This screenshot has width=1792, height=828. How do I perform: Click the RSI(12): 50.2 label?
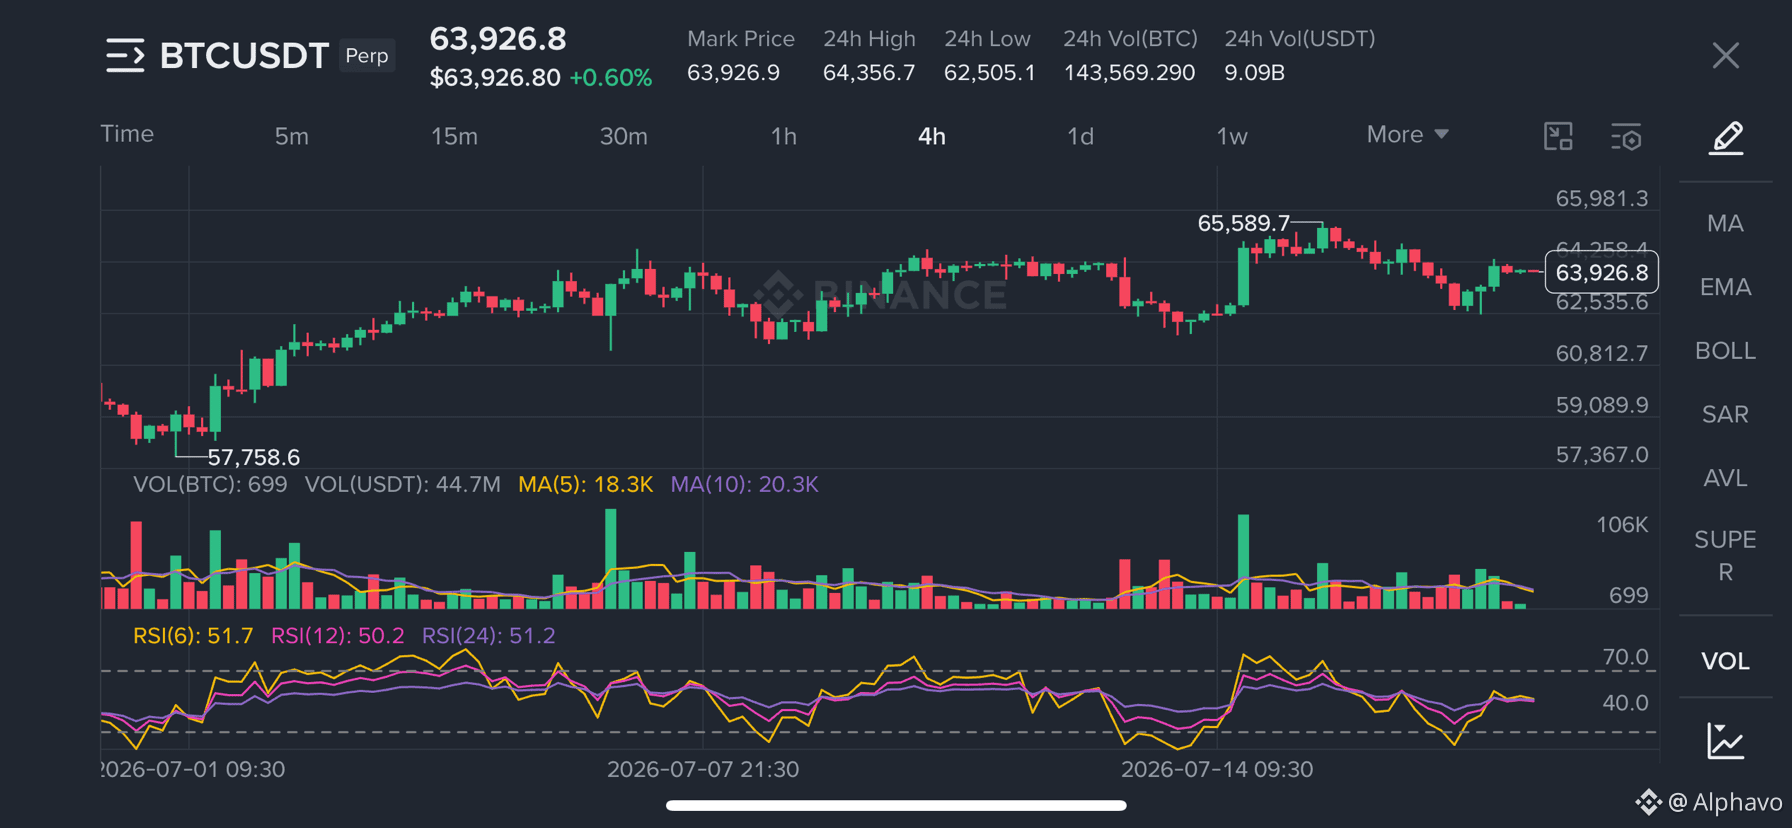point(338,636)
